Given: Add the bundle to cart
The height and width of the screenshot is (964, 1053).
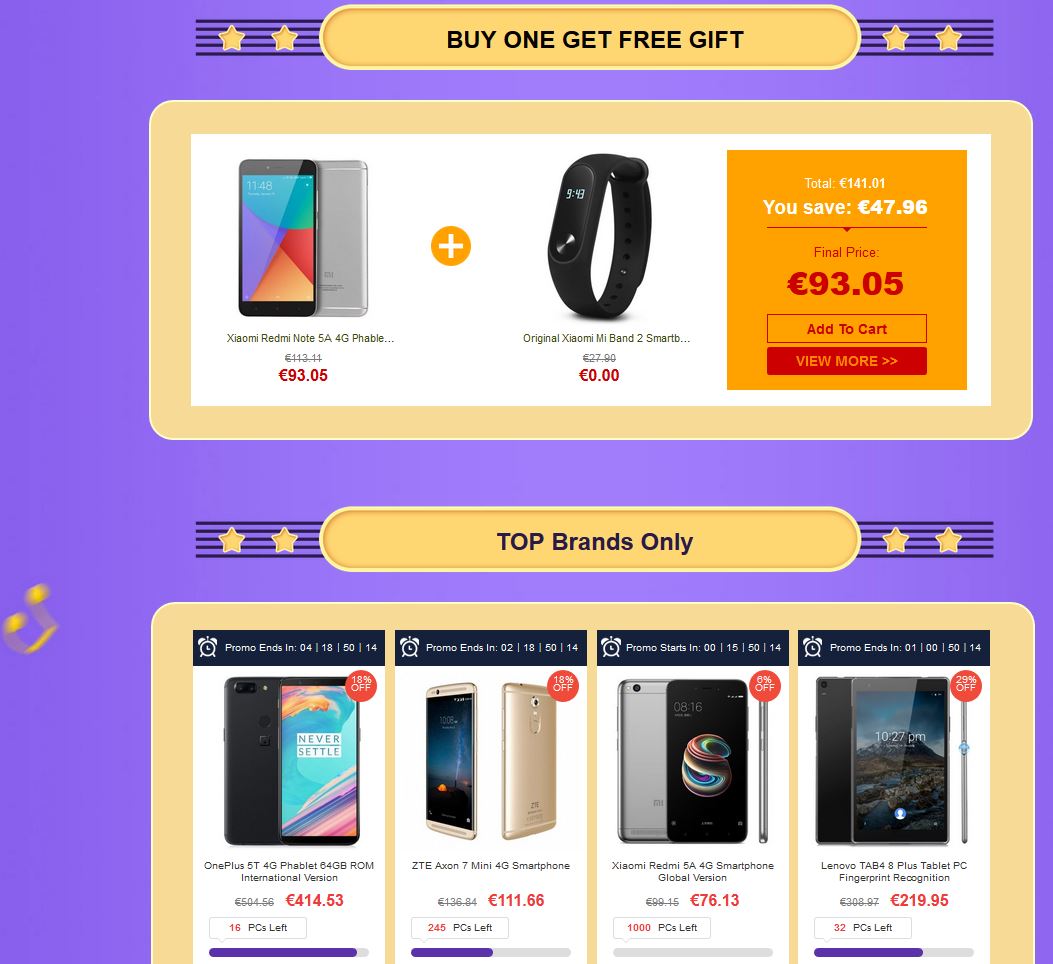Looking at the screenshot, I should click(x=847, y=328).
